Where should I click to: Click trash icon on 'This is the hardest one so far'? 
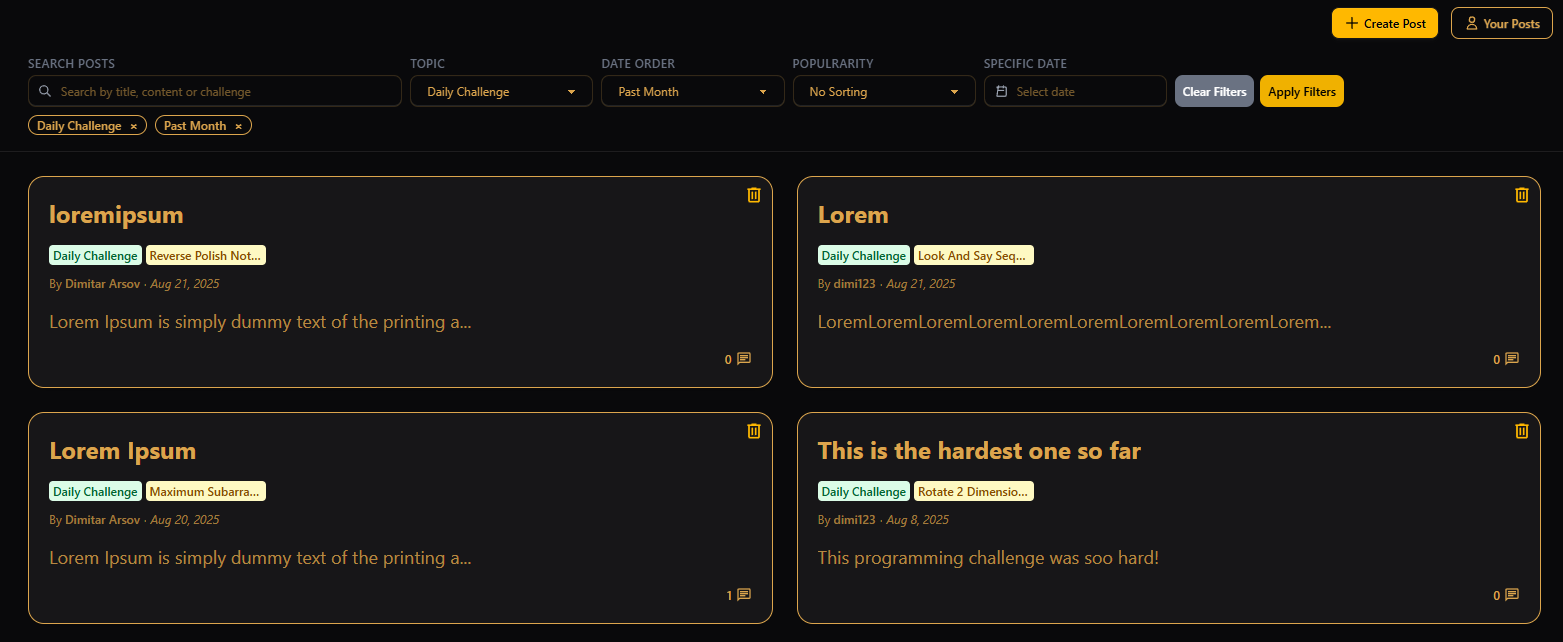click(1522, 431)
